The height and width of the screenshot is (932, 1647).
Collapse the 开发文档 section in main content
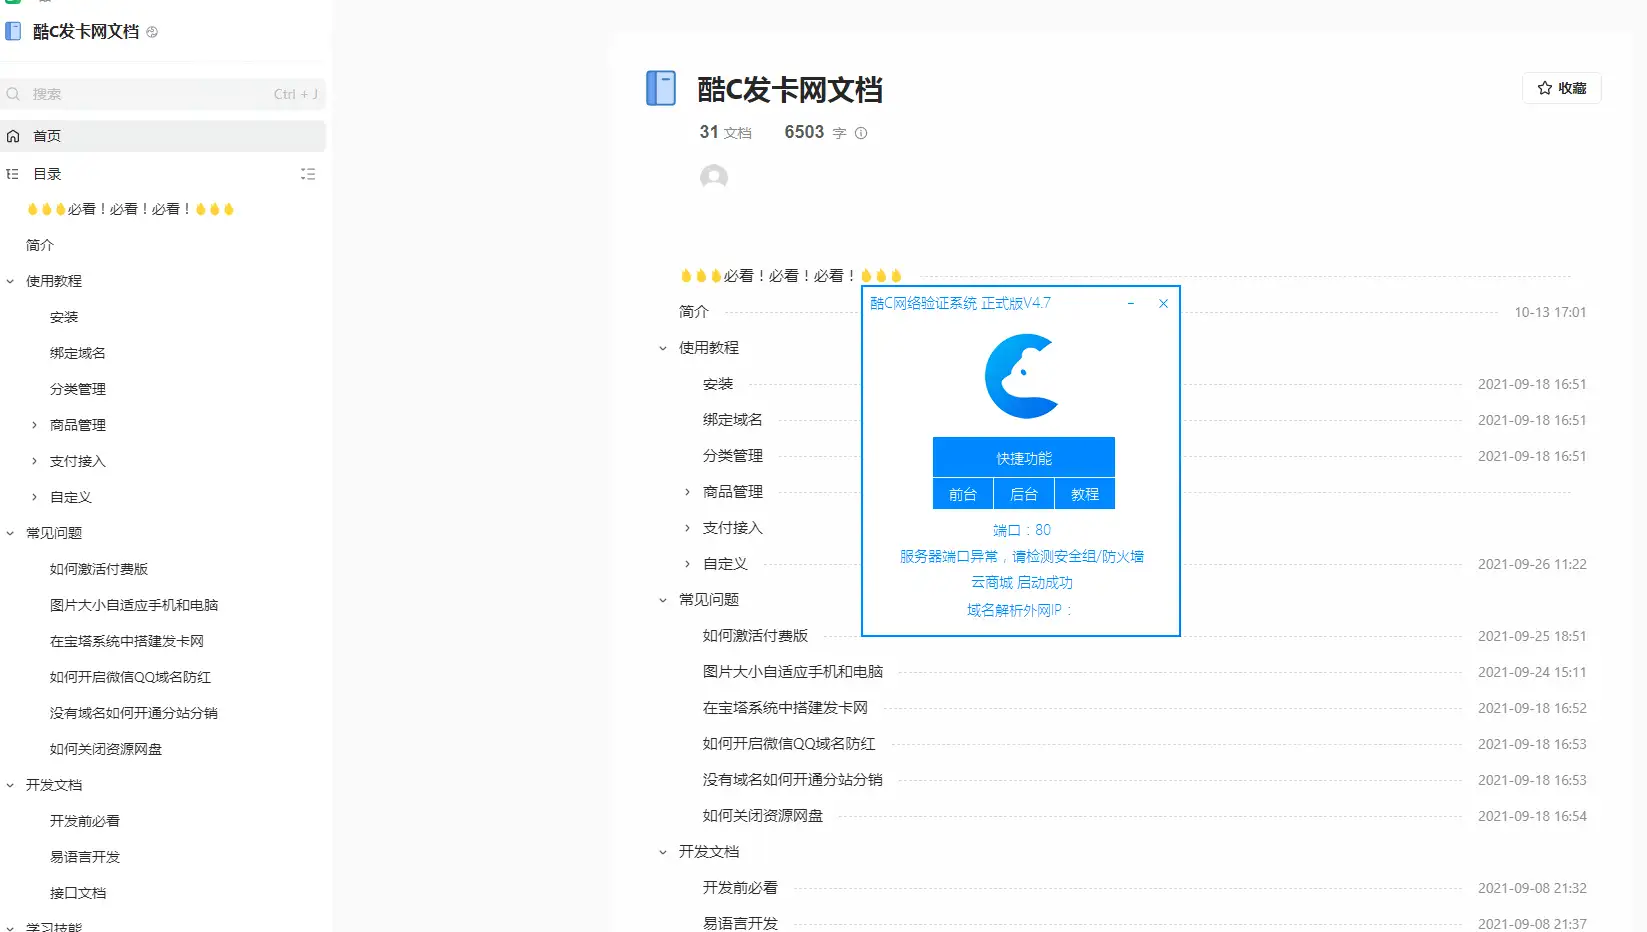pyautogui.click(x=662, y=851)
